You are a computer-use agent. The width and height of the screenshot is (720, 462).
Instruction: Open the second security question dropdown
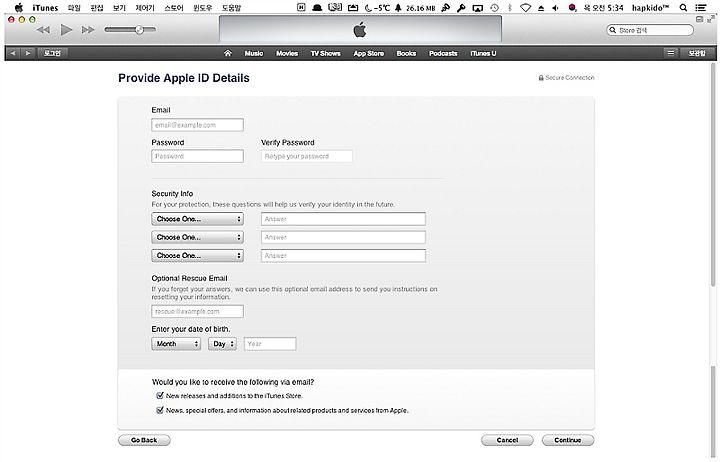[x=197, y=237]
